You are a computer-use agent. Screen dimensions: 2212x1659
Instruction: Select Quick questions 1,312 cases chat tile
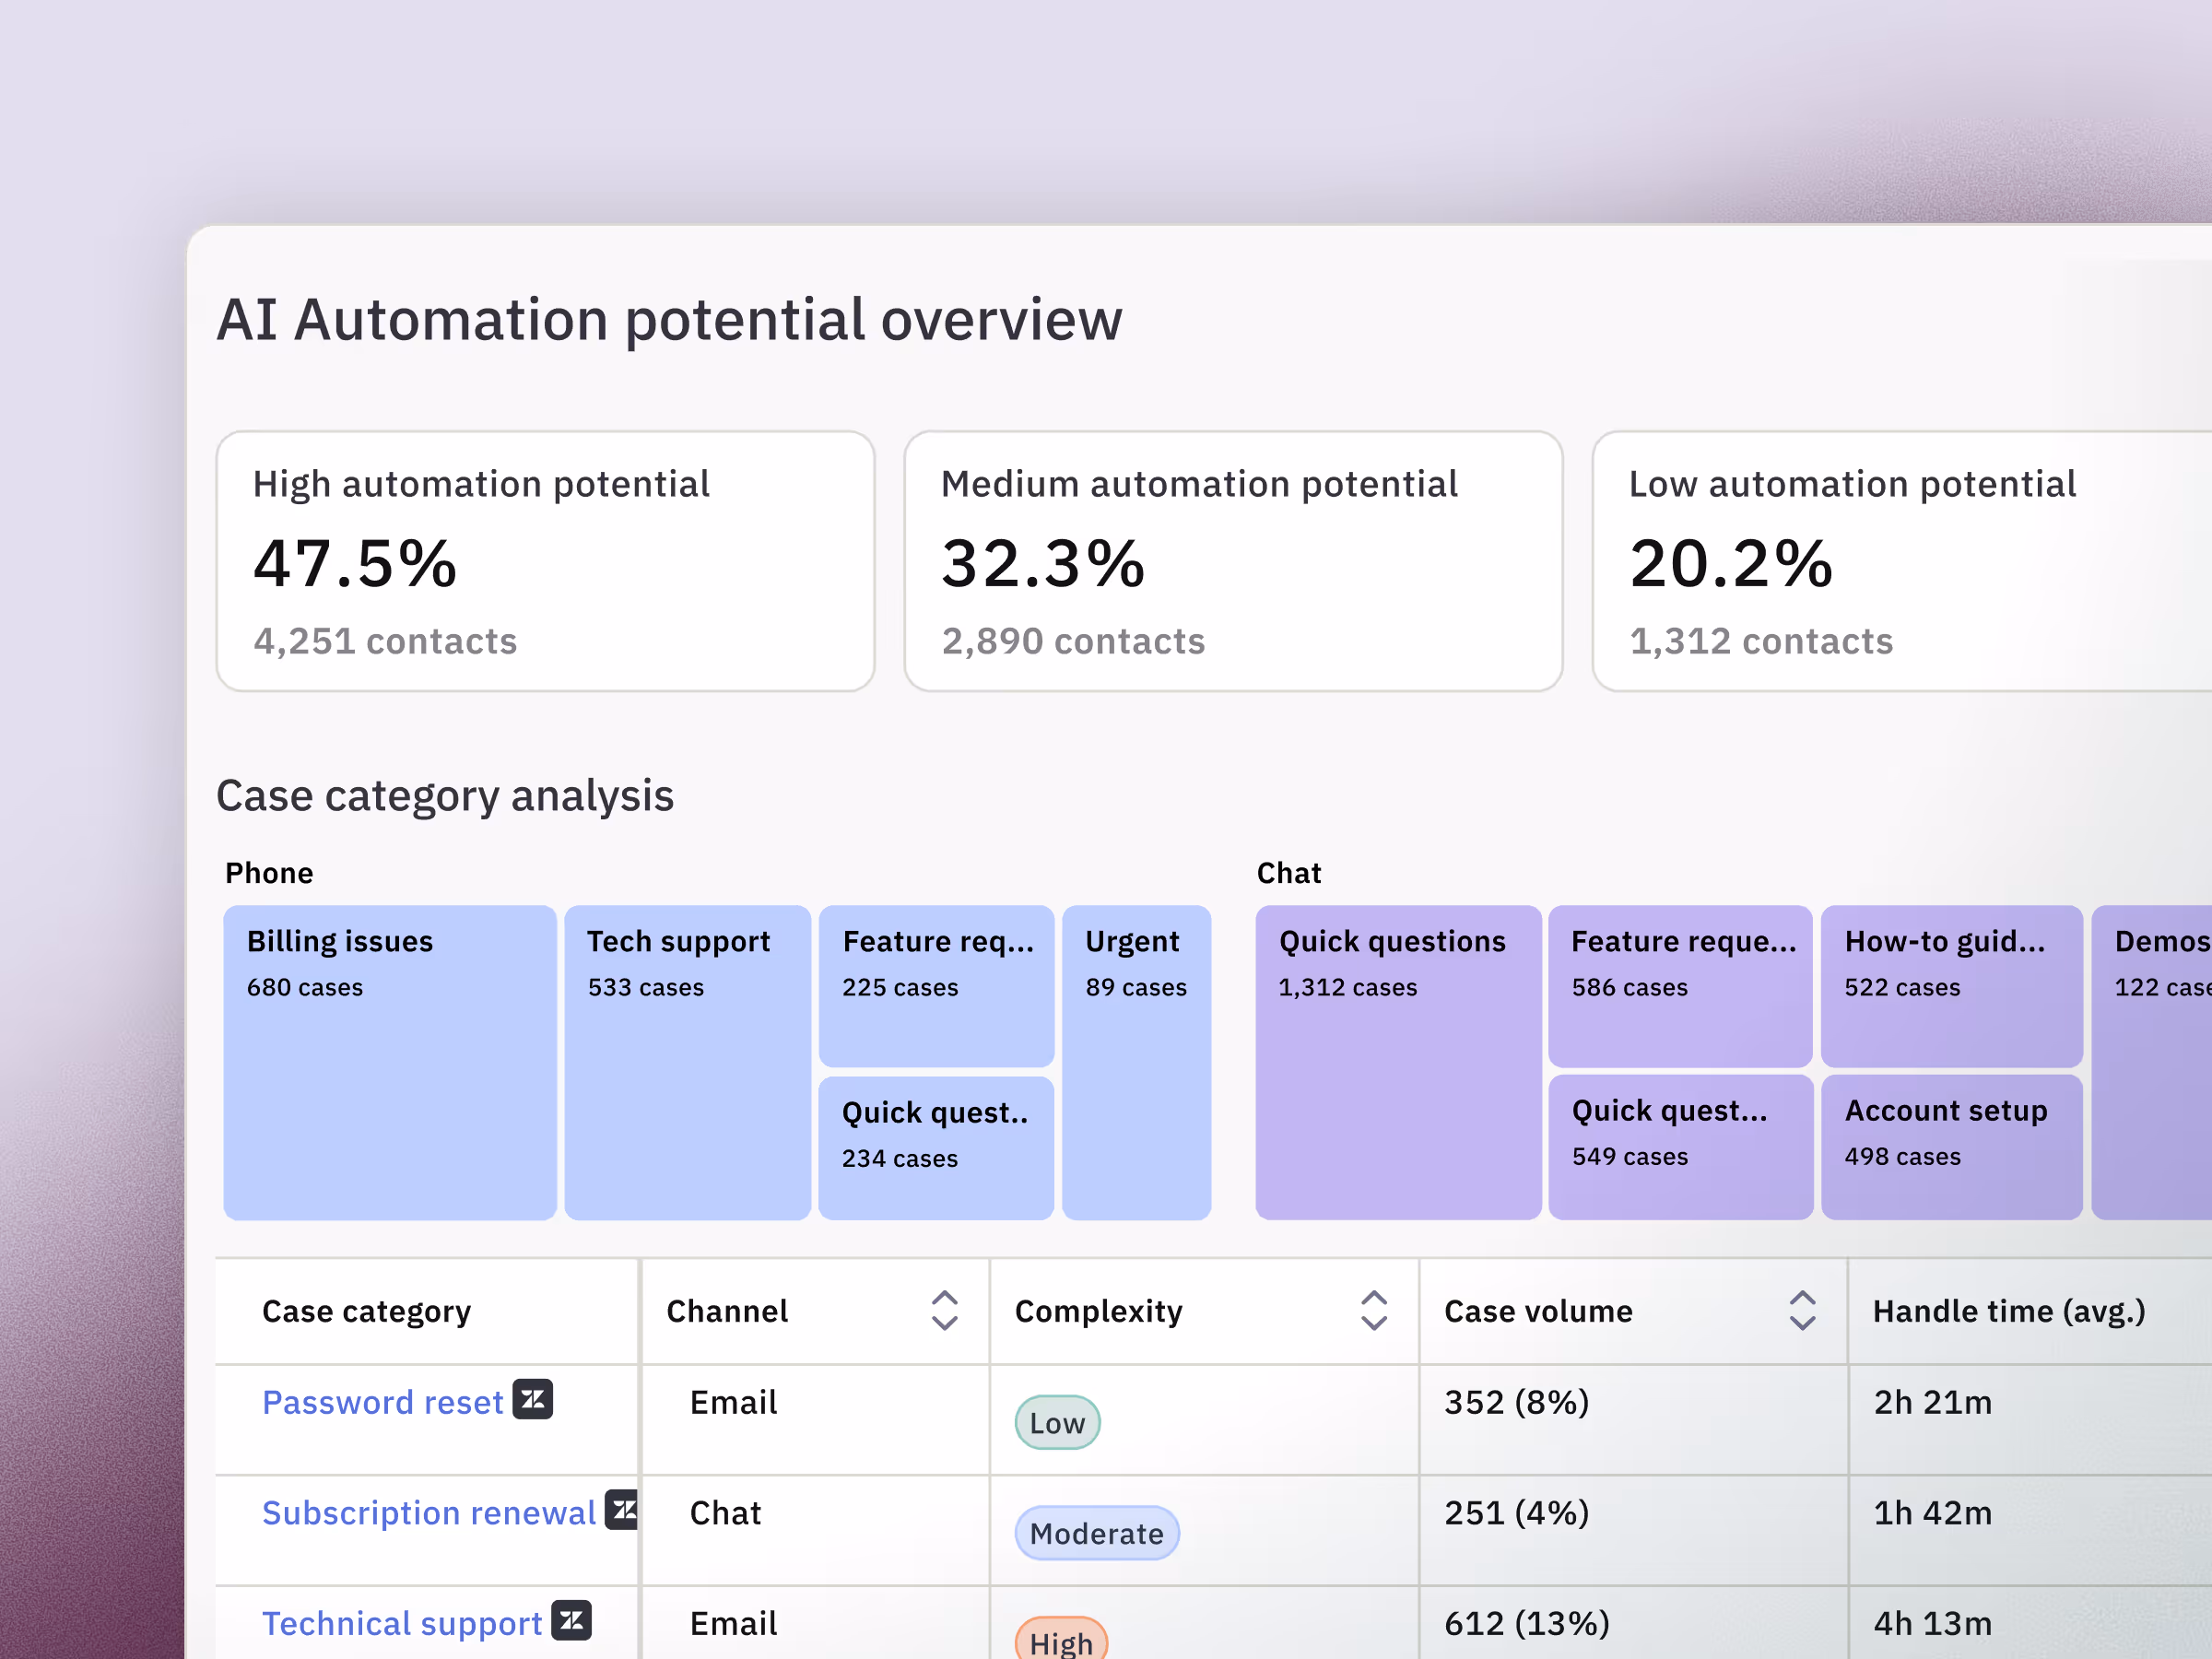click(1397, 1062)
